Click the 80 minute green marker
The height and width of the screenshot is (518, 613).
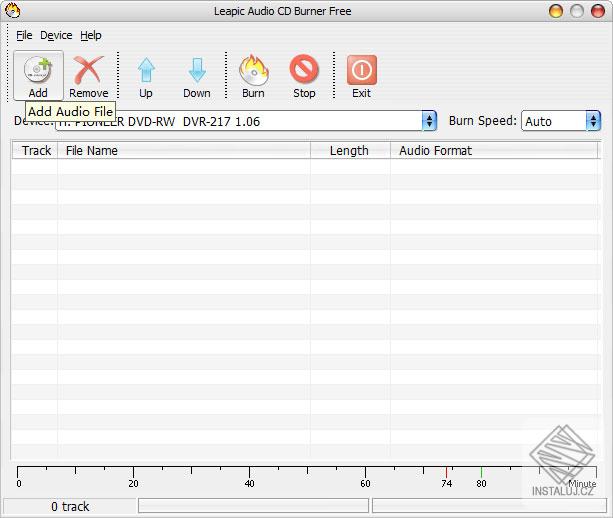tap(481, 472)
